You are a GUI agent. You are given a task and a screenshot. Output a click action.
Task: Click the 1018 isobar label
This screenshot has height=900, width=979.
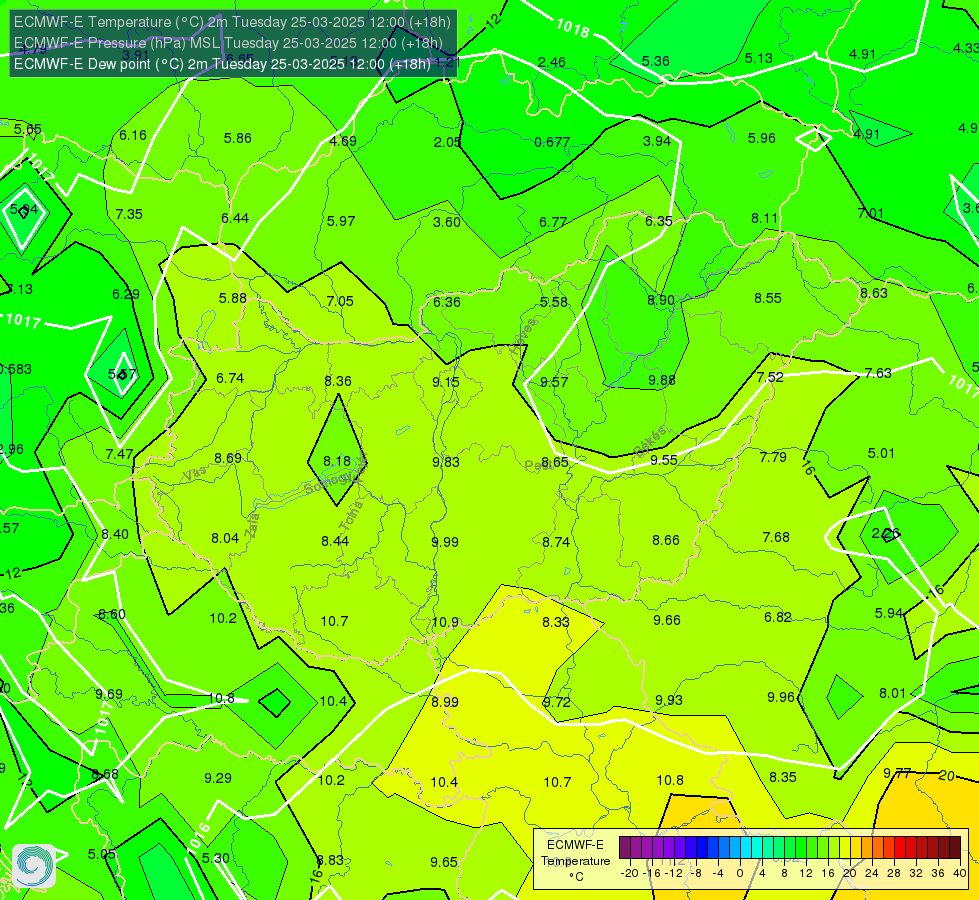(x=573, y=27)
